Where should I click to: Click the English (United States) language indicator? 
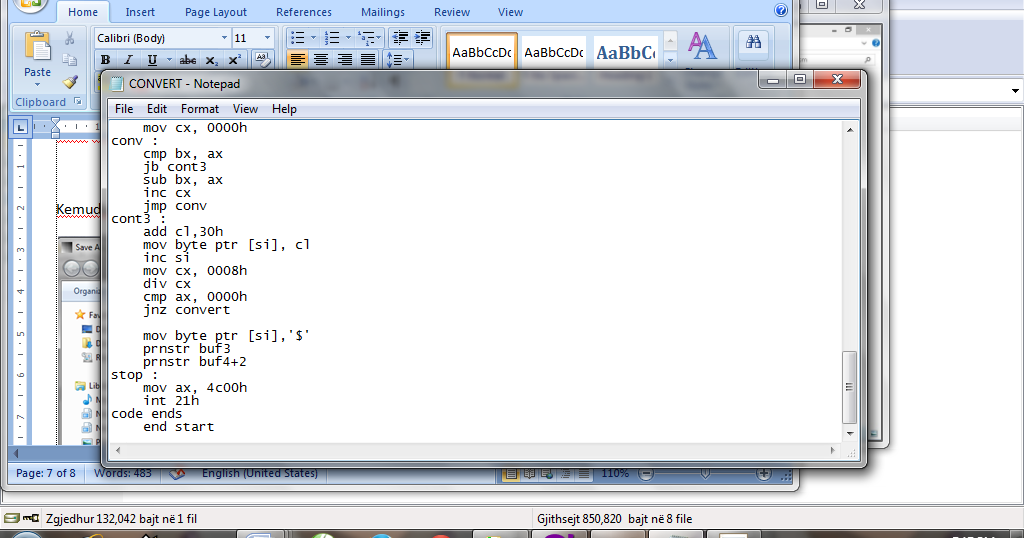pyautogui.click(x=260, y=473)
